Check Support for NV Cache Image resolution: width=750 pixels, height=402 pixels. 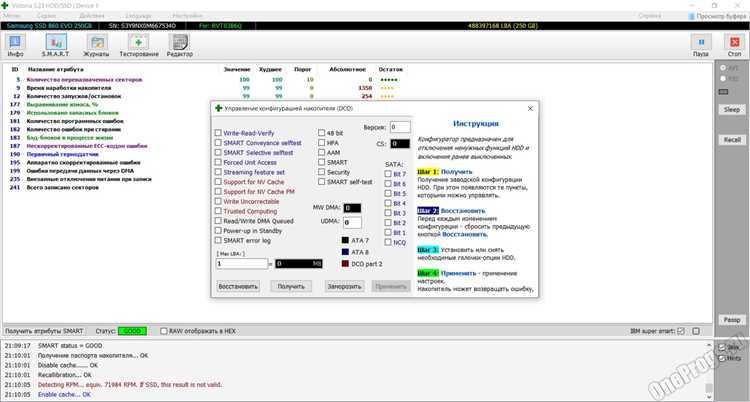[x=218, y=182]
